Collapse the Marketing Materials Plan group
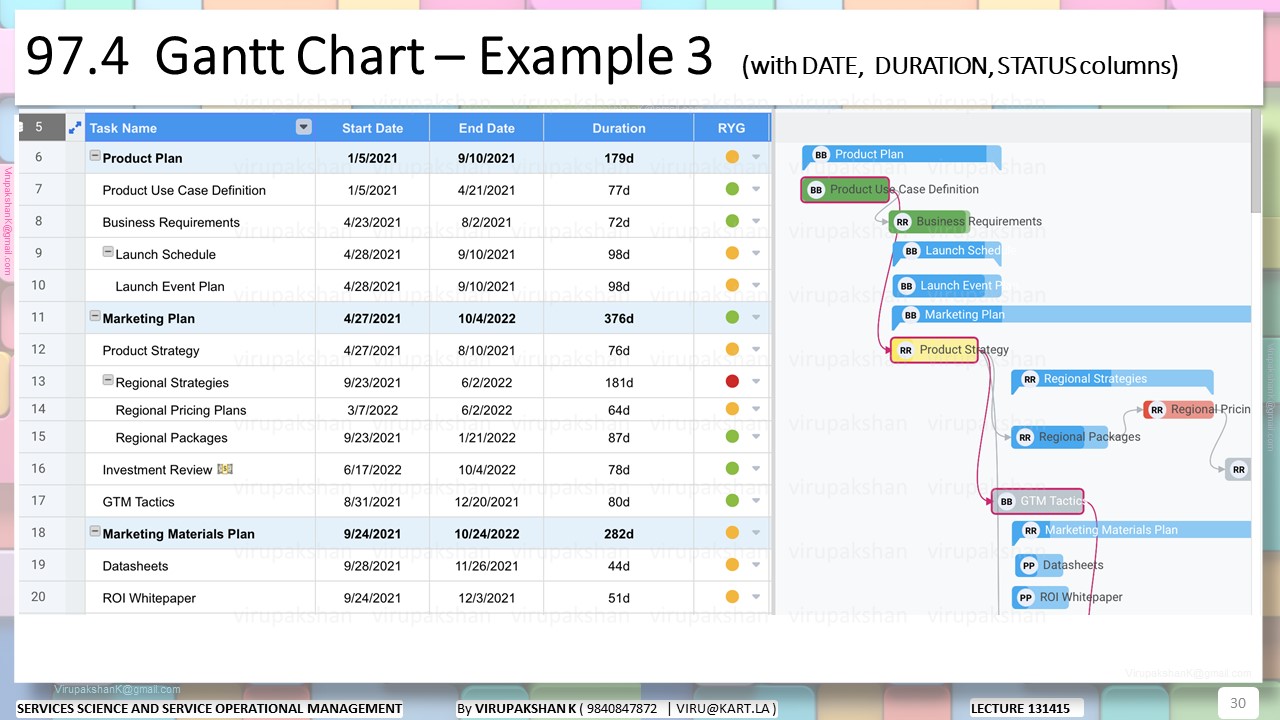Viewport: 1280px width, 720px height. (95, 532)
